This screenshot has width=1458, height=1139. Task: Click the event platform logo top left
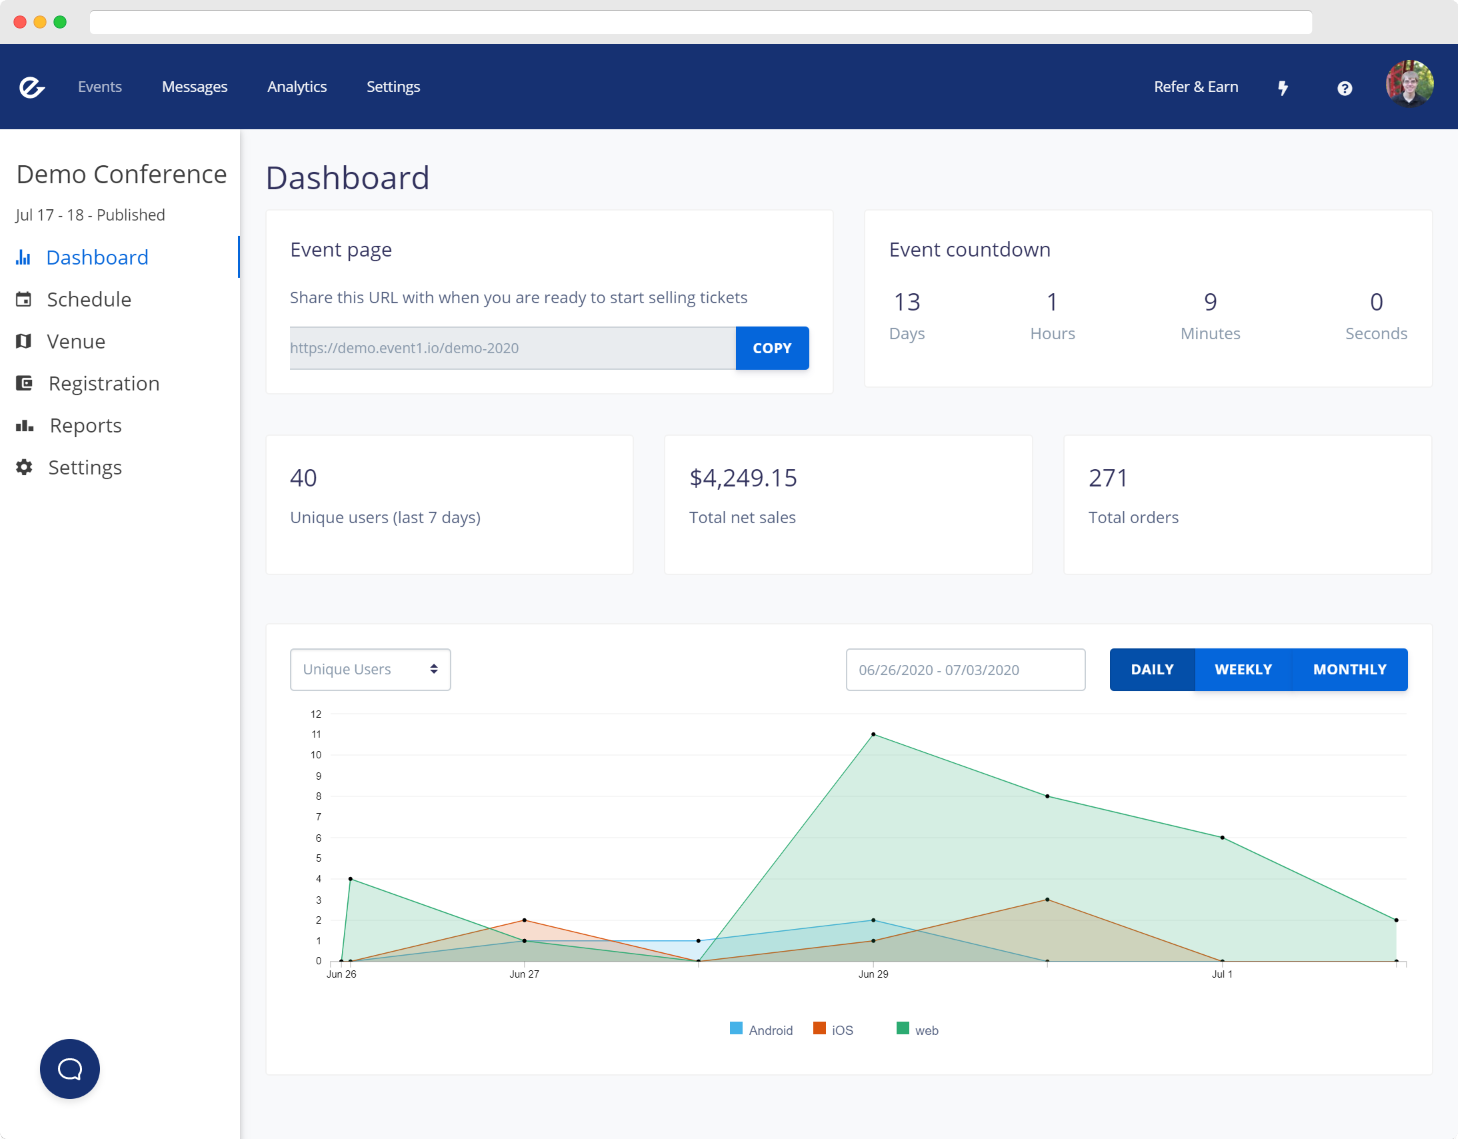coord(30,87)
